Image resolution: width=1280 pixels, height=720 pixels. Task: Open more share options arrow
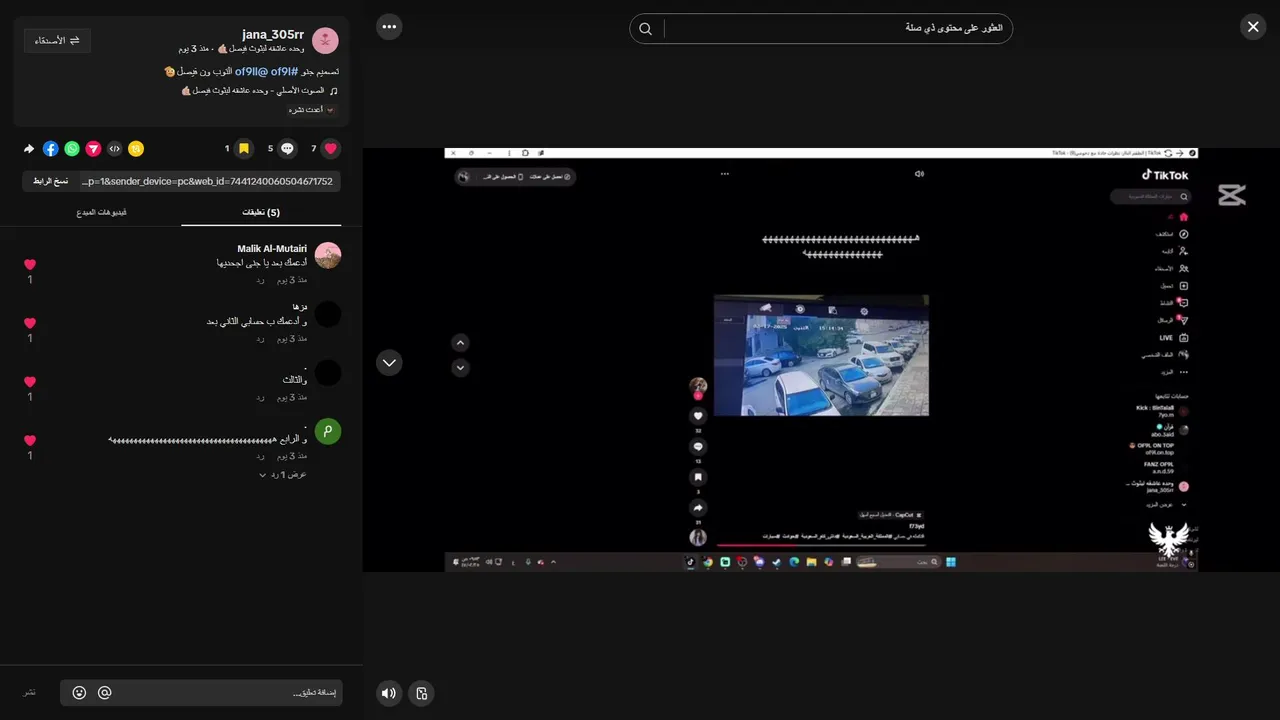point(29,149)
